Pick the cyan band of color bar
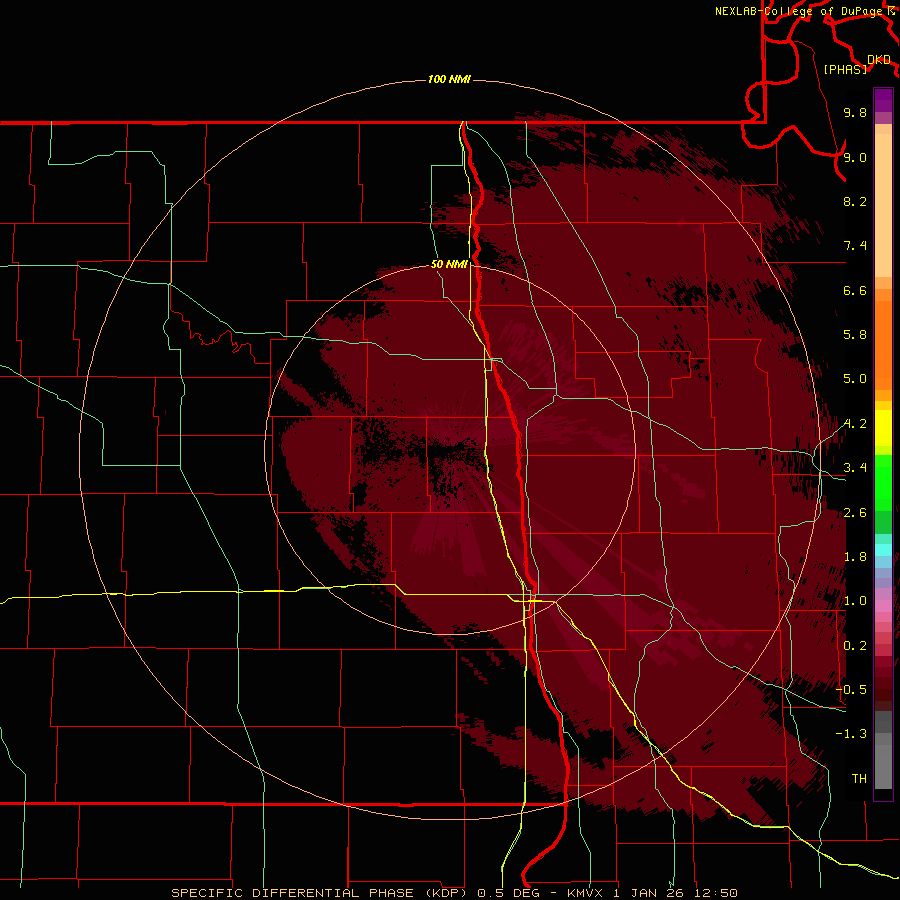The width and height of the screenshot is (900, 900). tap(883, 550)
